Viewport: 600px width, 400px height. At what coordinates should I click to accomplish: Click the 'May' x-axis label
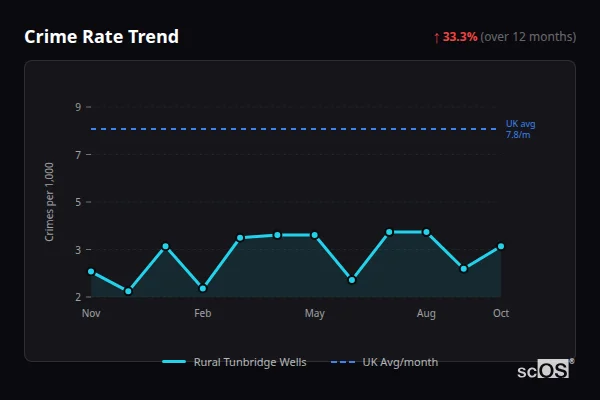point(315,314)
